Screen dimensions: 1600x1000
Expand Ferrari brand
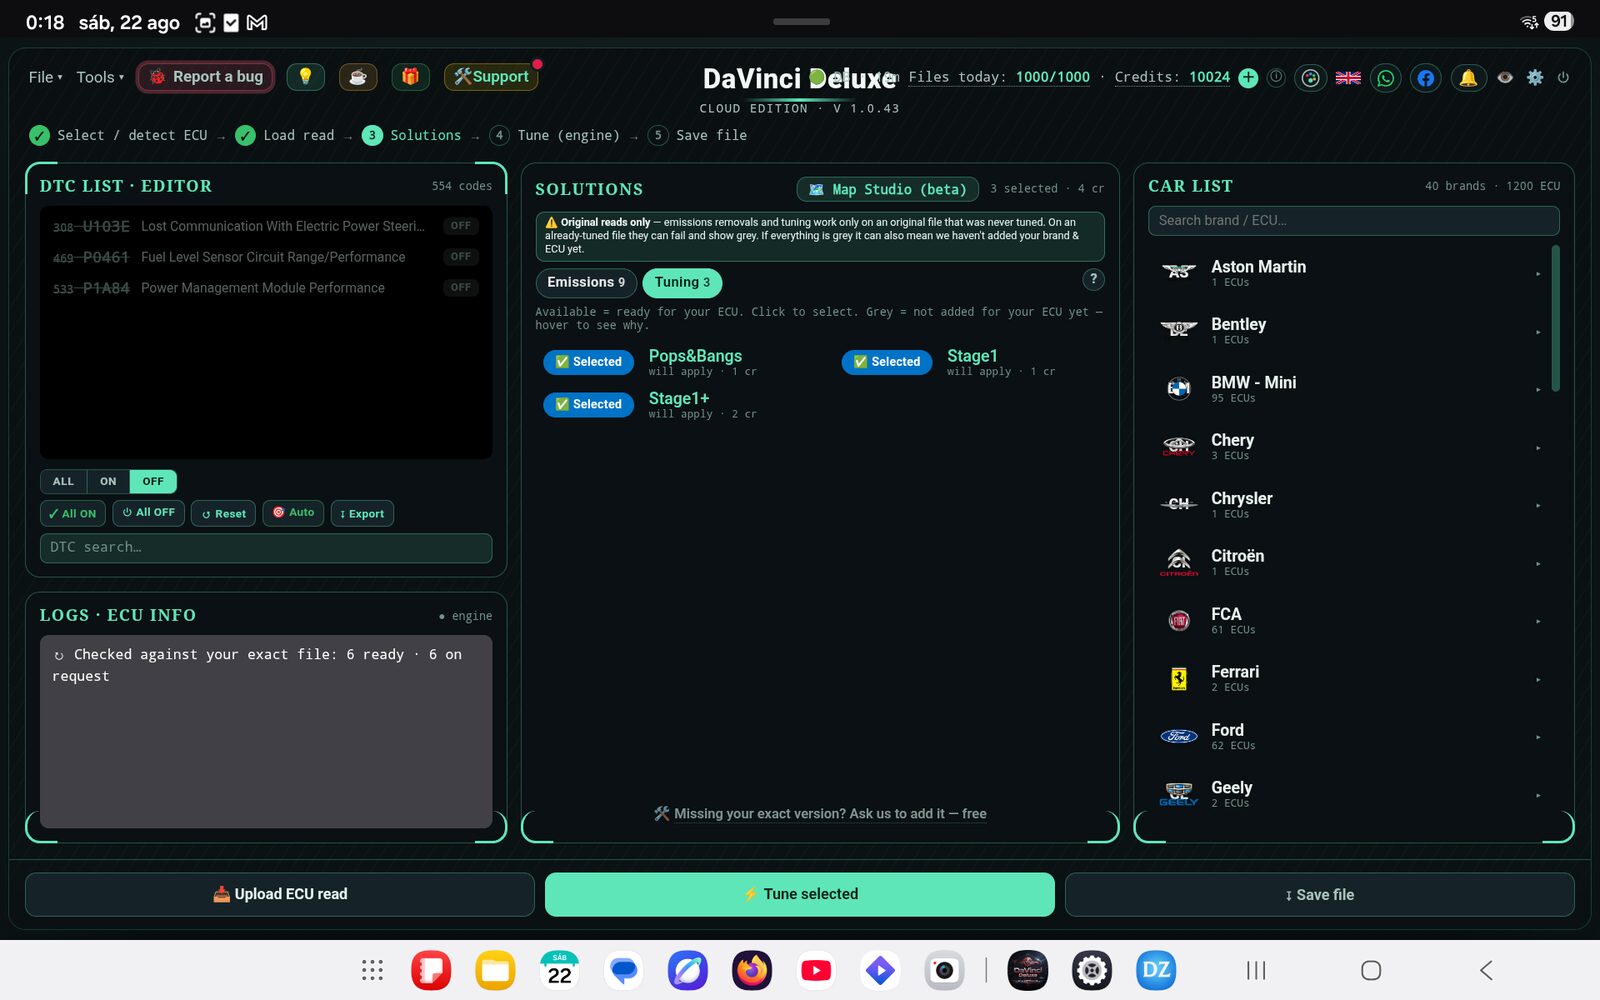coord(1352,679)
